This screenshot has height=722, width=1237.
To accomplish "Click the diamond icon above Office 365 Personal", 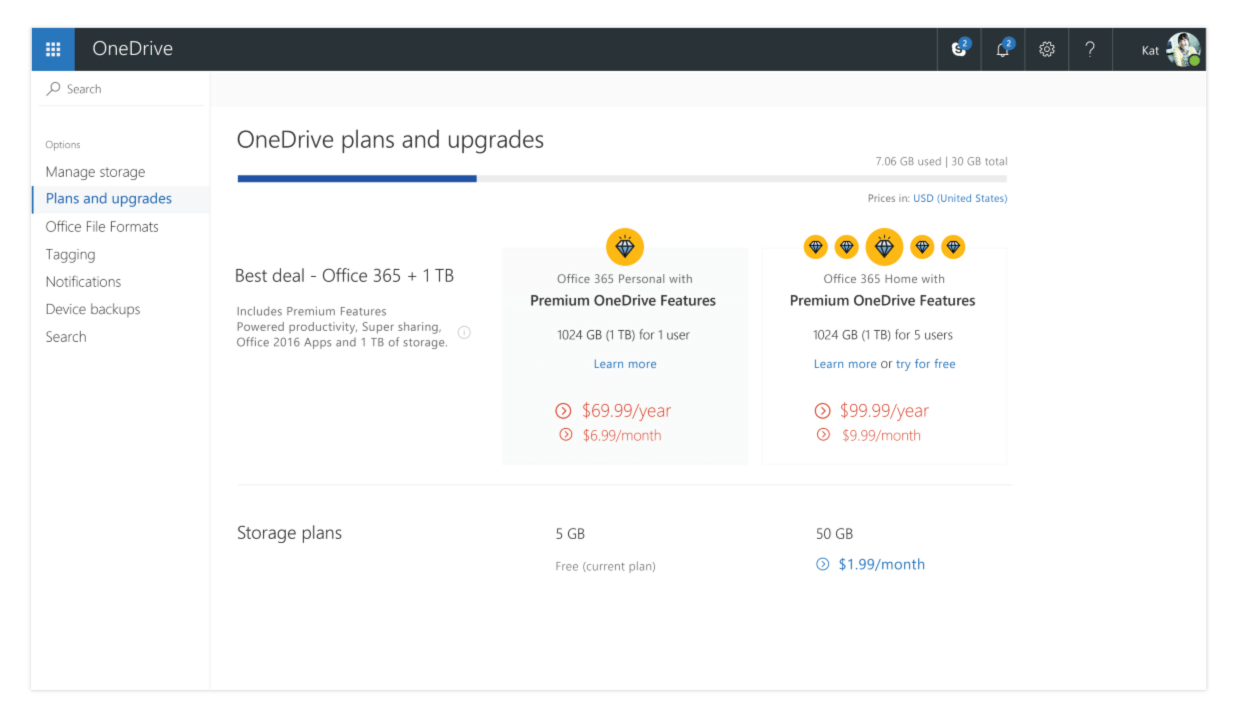I will coord(625,247).
